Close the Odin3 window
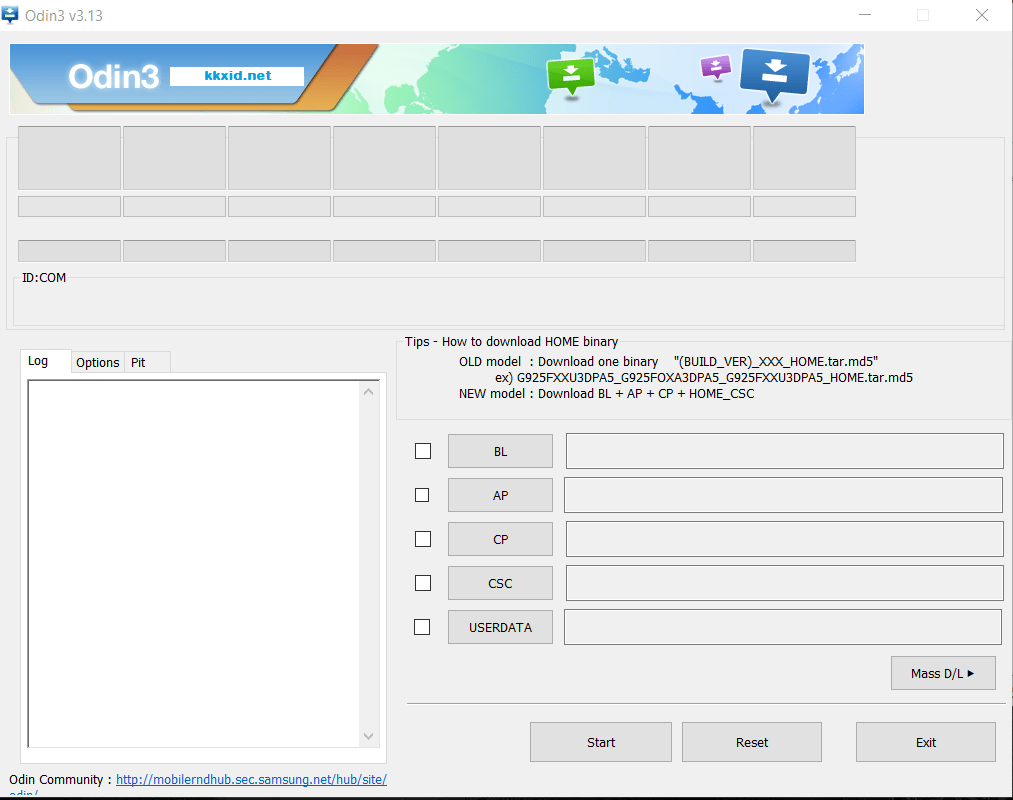Image resolution: width=1013 pixels, height=800 pixels. (x=981, y=15)
